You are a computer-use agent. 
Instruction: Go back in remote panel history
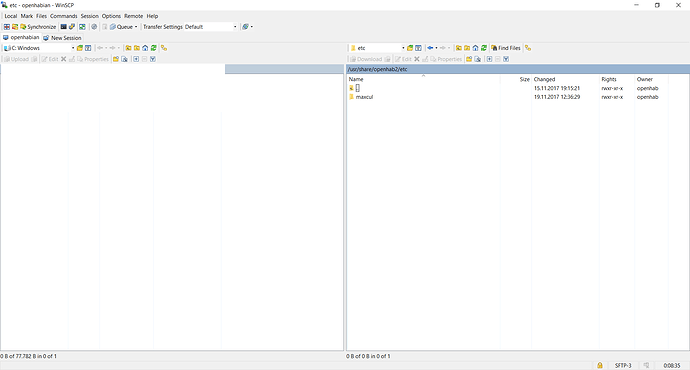430,48
